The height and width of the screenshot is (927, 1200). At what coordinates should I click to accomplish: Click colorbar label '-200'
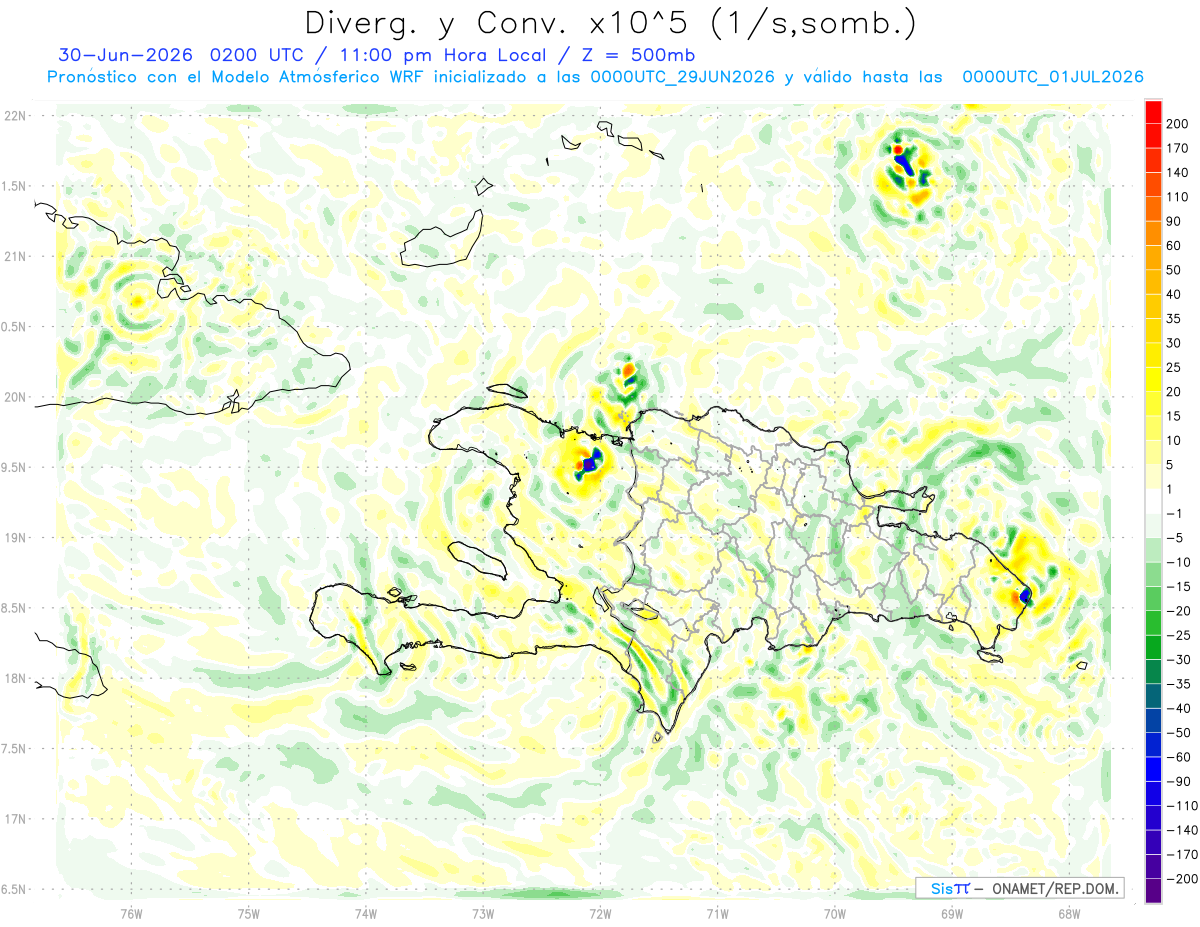[x=1181, y=879]
